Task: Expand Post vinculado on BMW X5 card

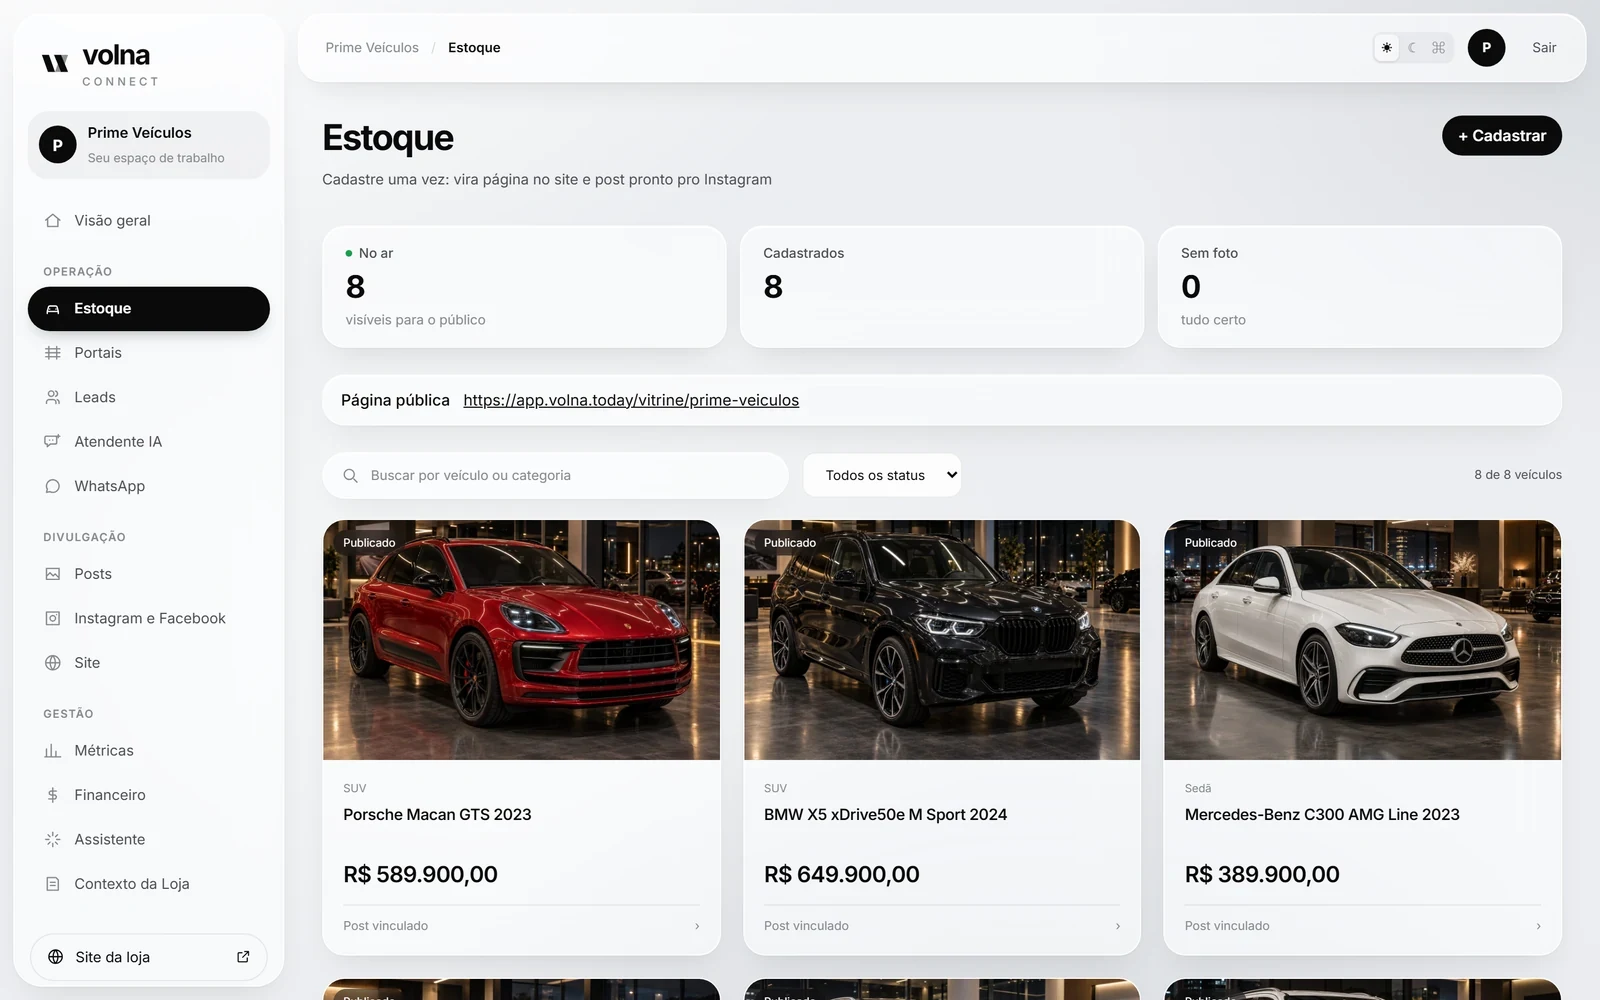Action: point(942,926)
